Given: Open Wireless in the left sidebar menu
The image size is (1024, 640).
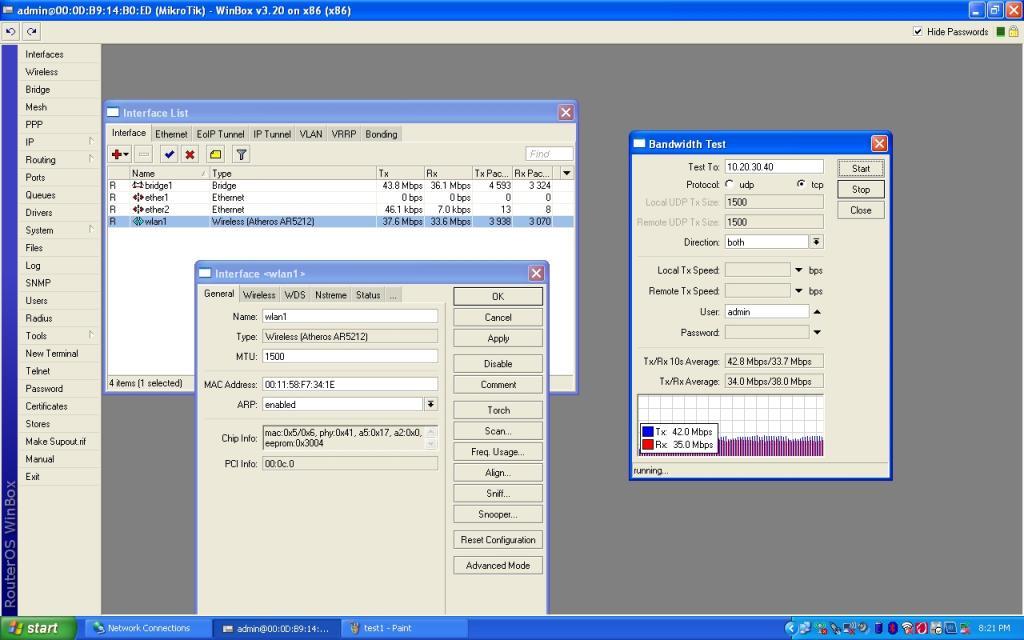Looking at the screenshot, I should (x=42, y=72).
